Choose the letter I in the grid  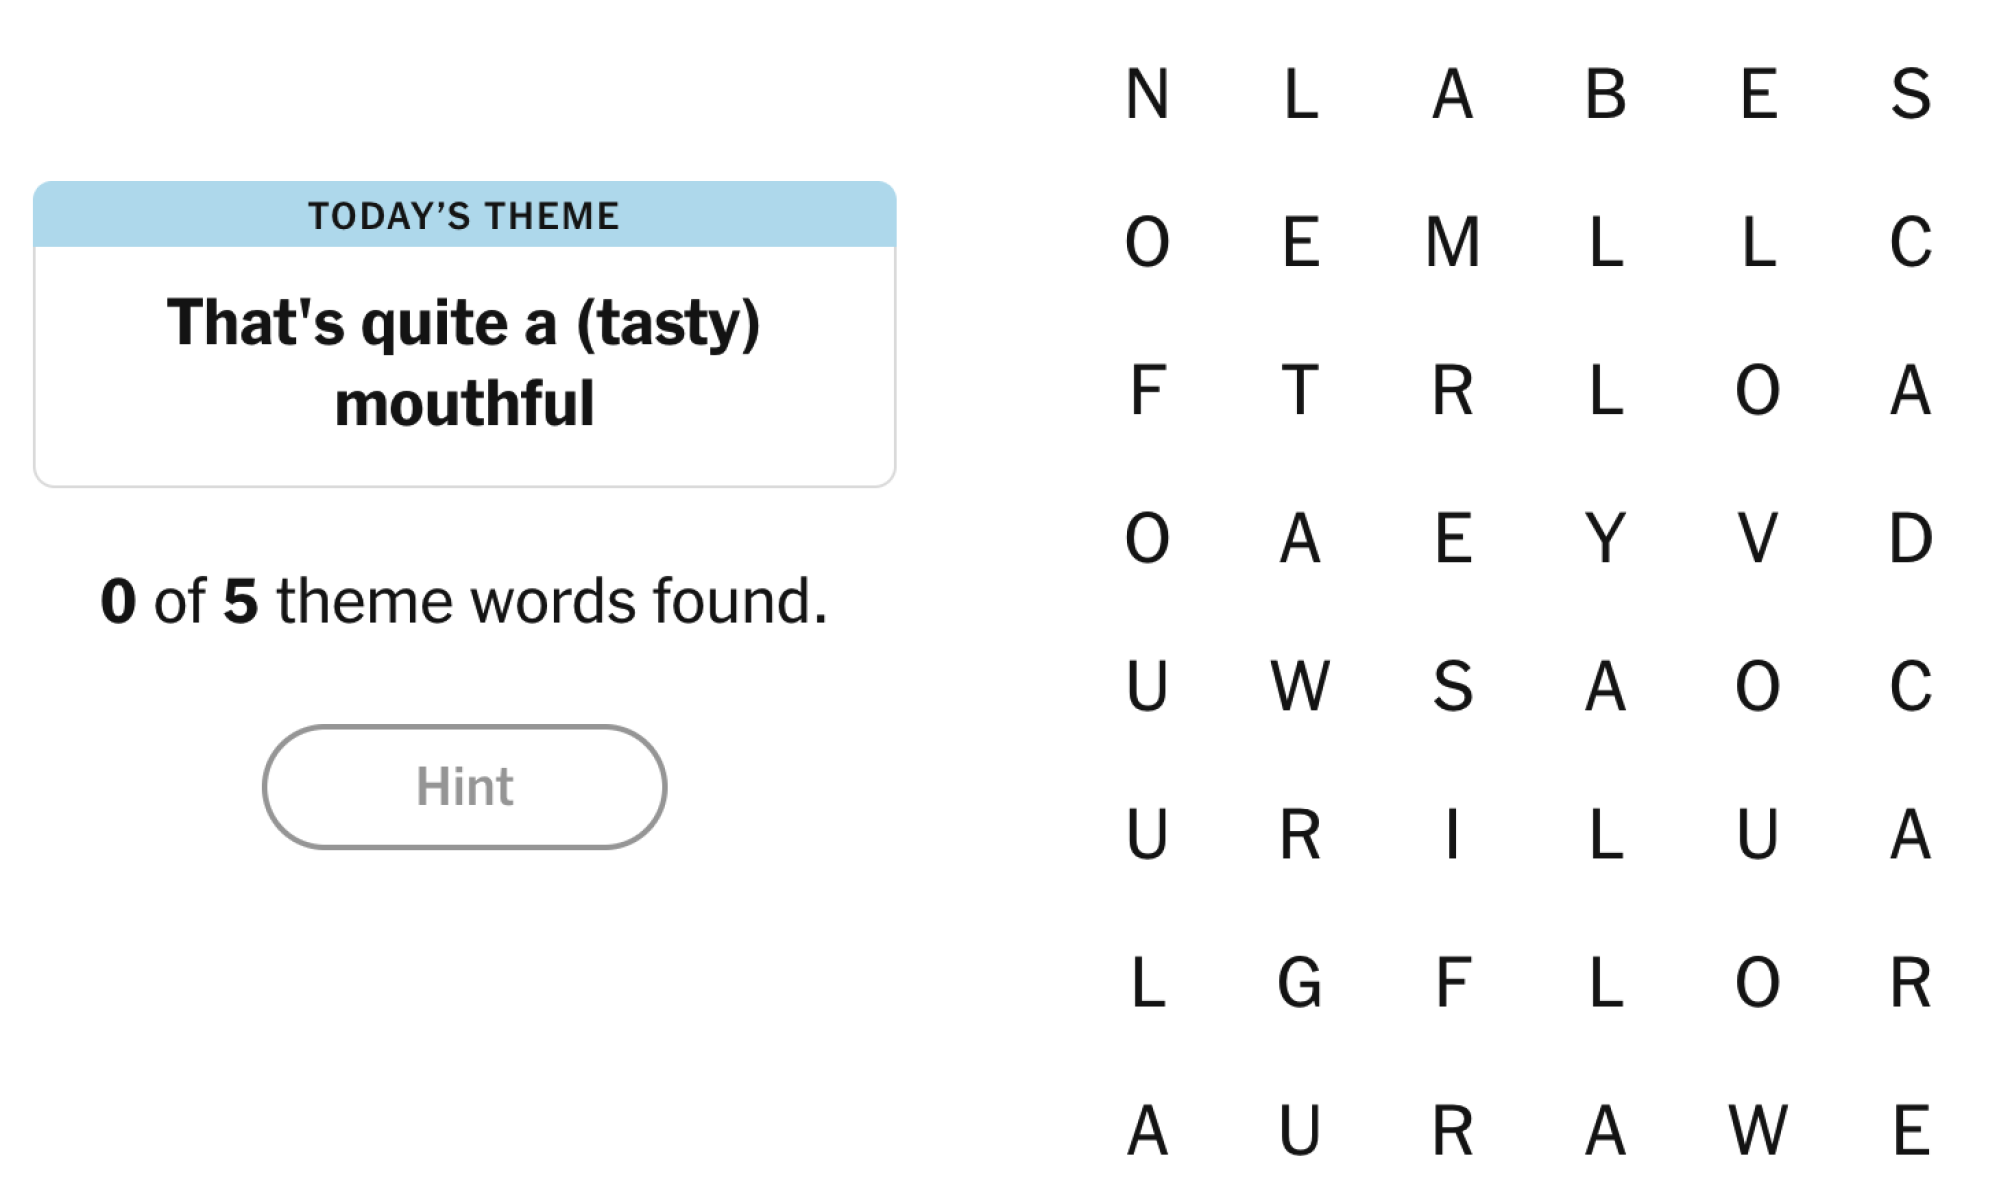(1452, 834)
